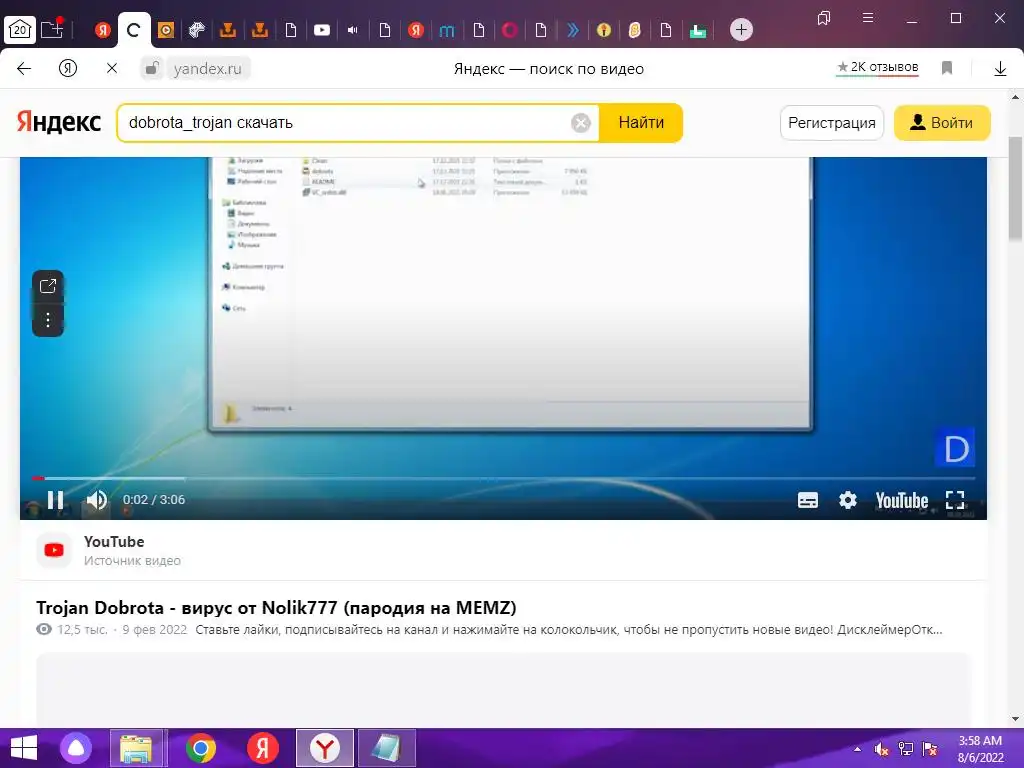The height and width of the screenshot is (768, 1024).
Task: Switch to the muted speaker tab
Action: [353, 30]
